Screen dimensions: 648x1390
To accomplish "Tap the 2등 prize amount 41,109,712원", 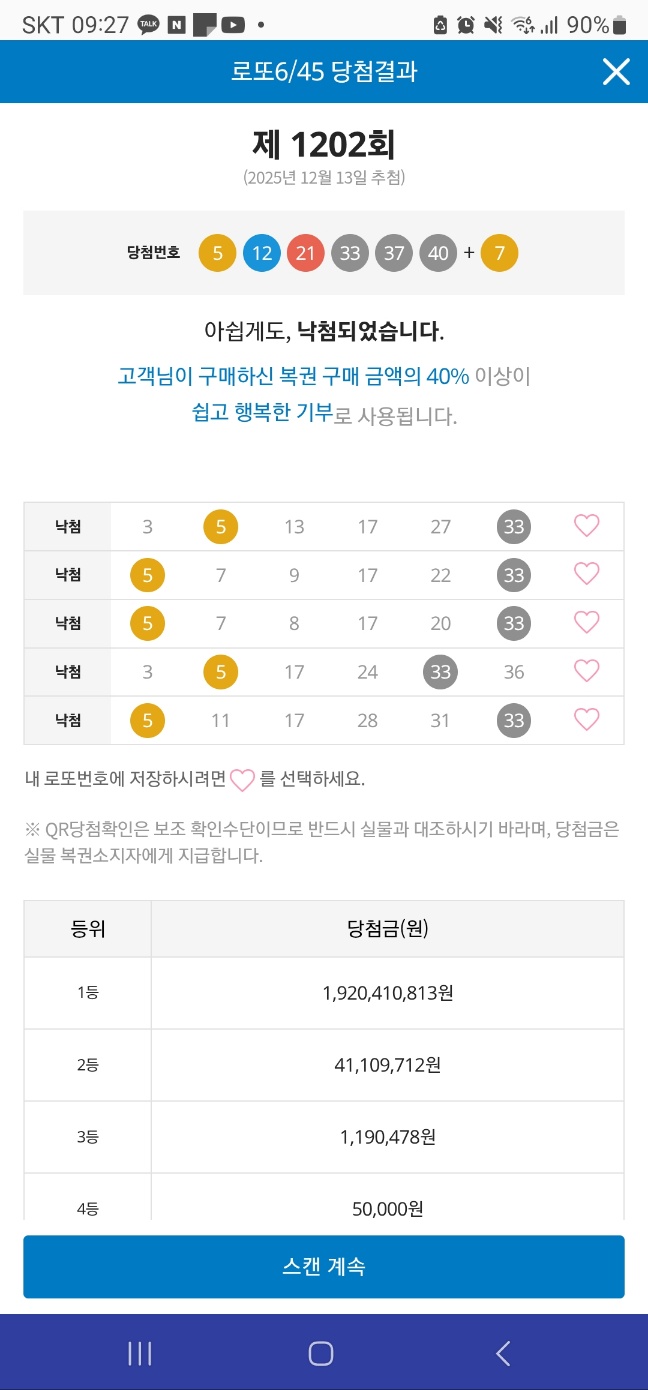I will pos(387,1065).
